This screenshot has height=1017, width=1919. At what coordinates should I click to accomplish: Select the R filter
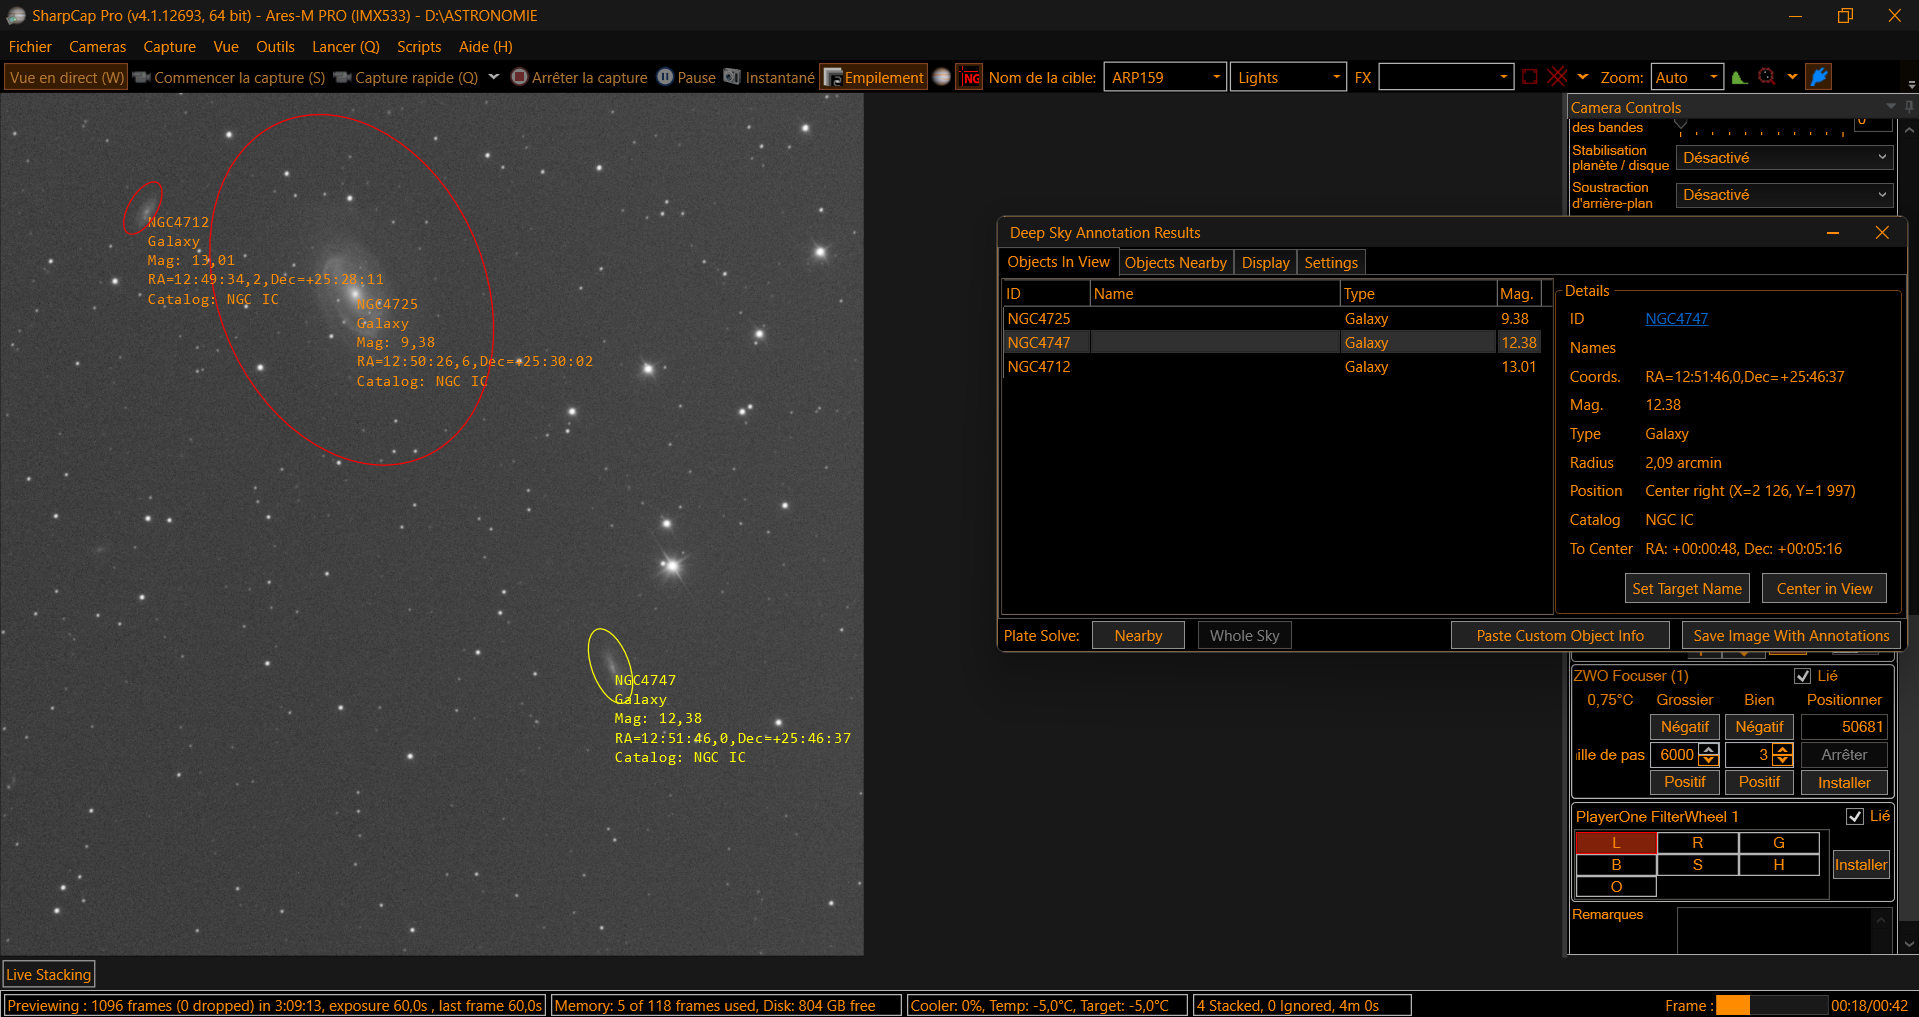coord(1697,843)
